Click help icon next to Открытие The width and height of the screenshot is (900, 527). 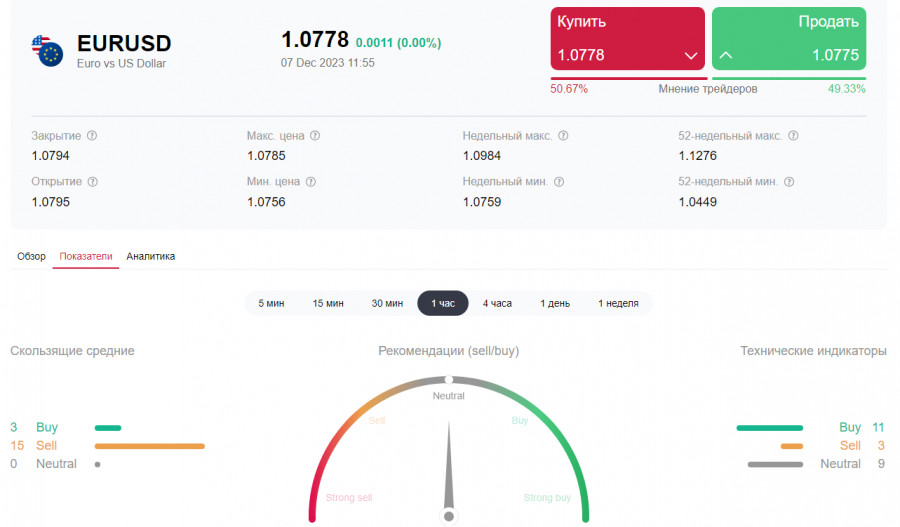pyautogui.click(x=92, y=181)
